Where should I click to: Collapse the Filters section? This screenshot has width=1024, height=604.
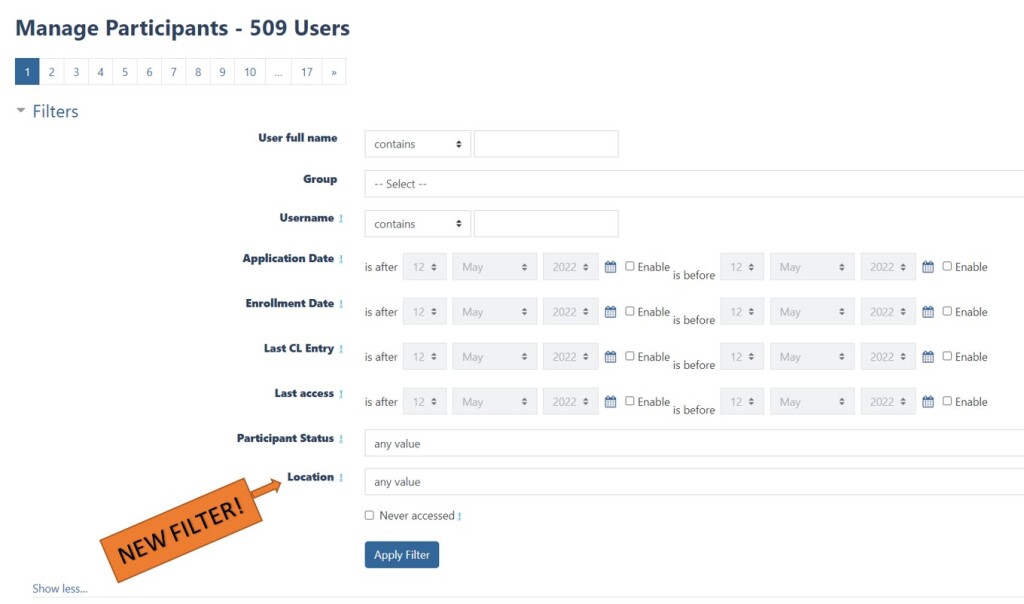coord(21,111)
